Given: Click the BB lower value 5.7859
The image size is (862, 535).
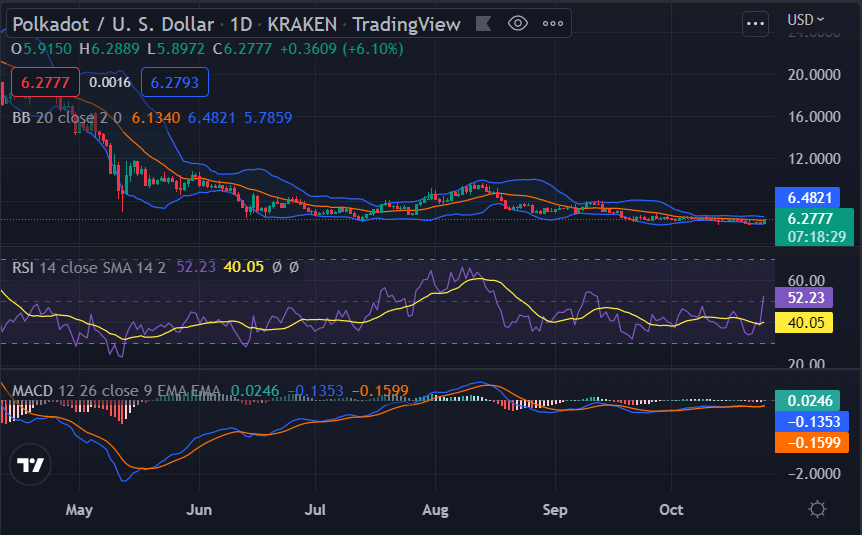Looking at the screenshot, I should coord(268,118).
